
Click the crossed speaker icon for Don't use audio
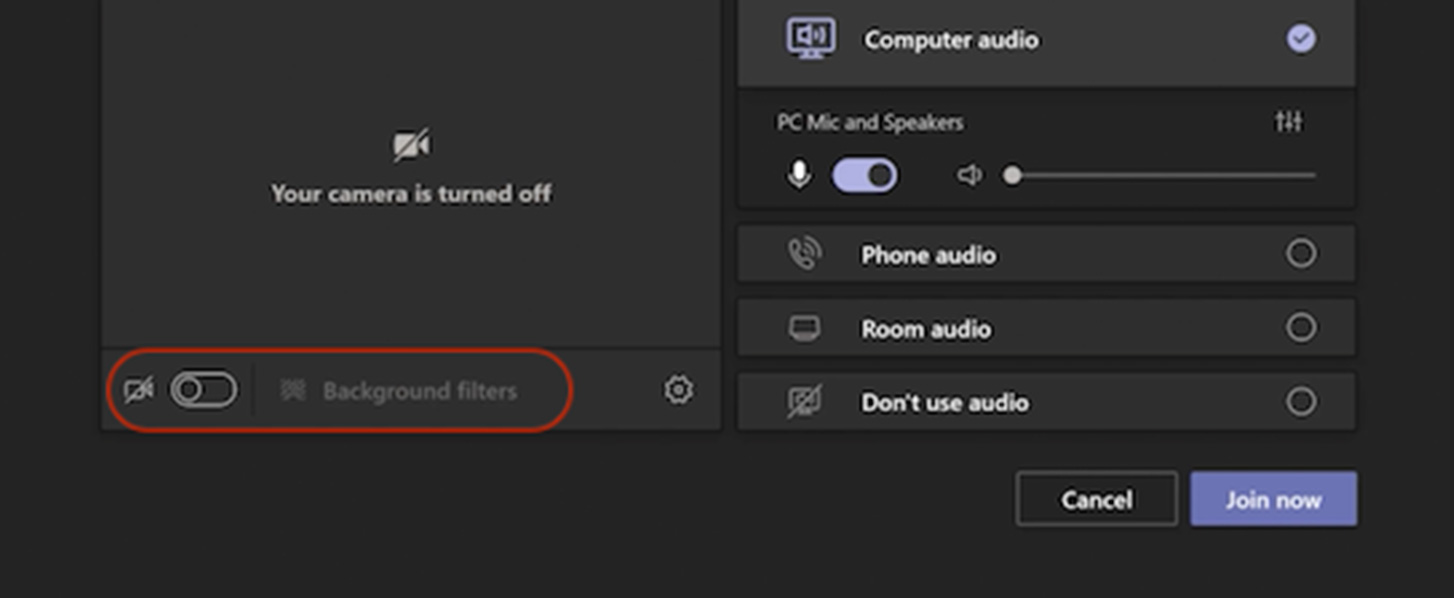point(805,401)
